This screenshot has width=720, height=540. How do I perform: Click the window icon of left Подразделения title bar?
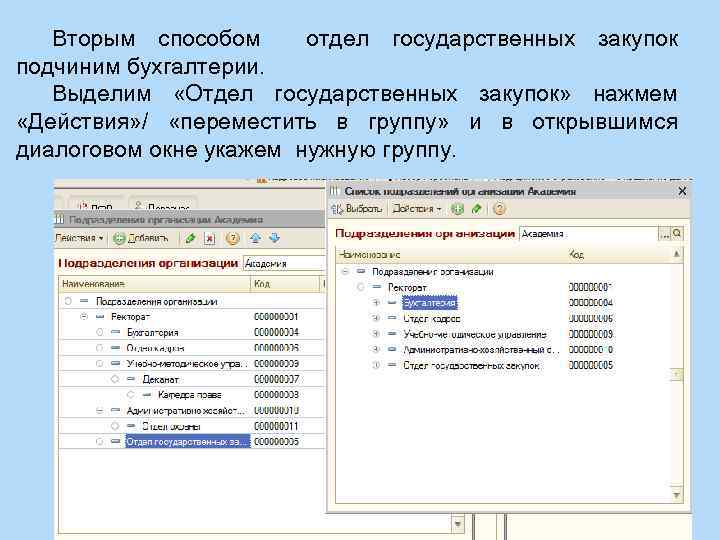point(59,219)
